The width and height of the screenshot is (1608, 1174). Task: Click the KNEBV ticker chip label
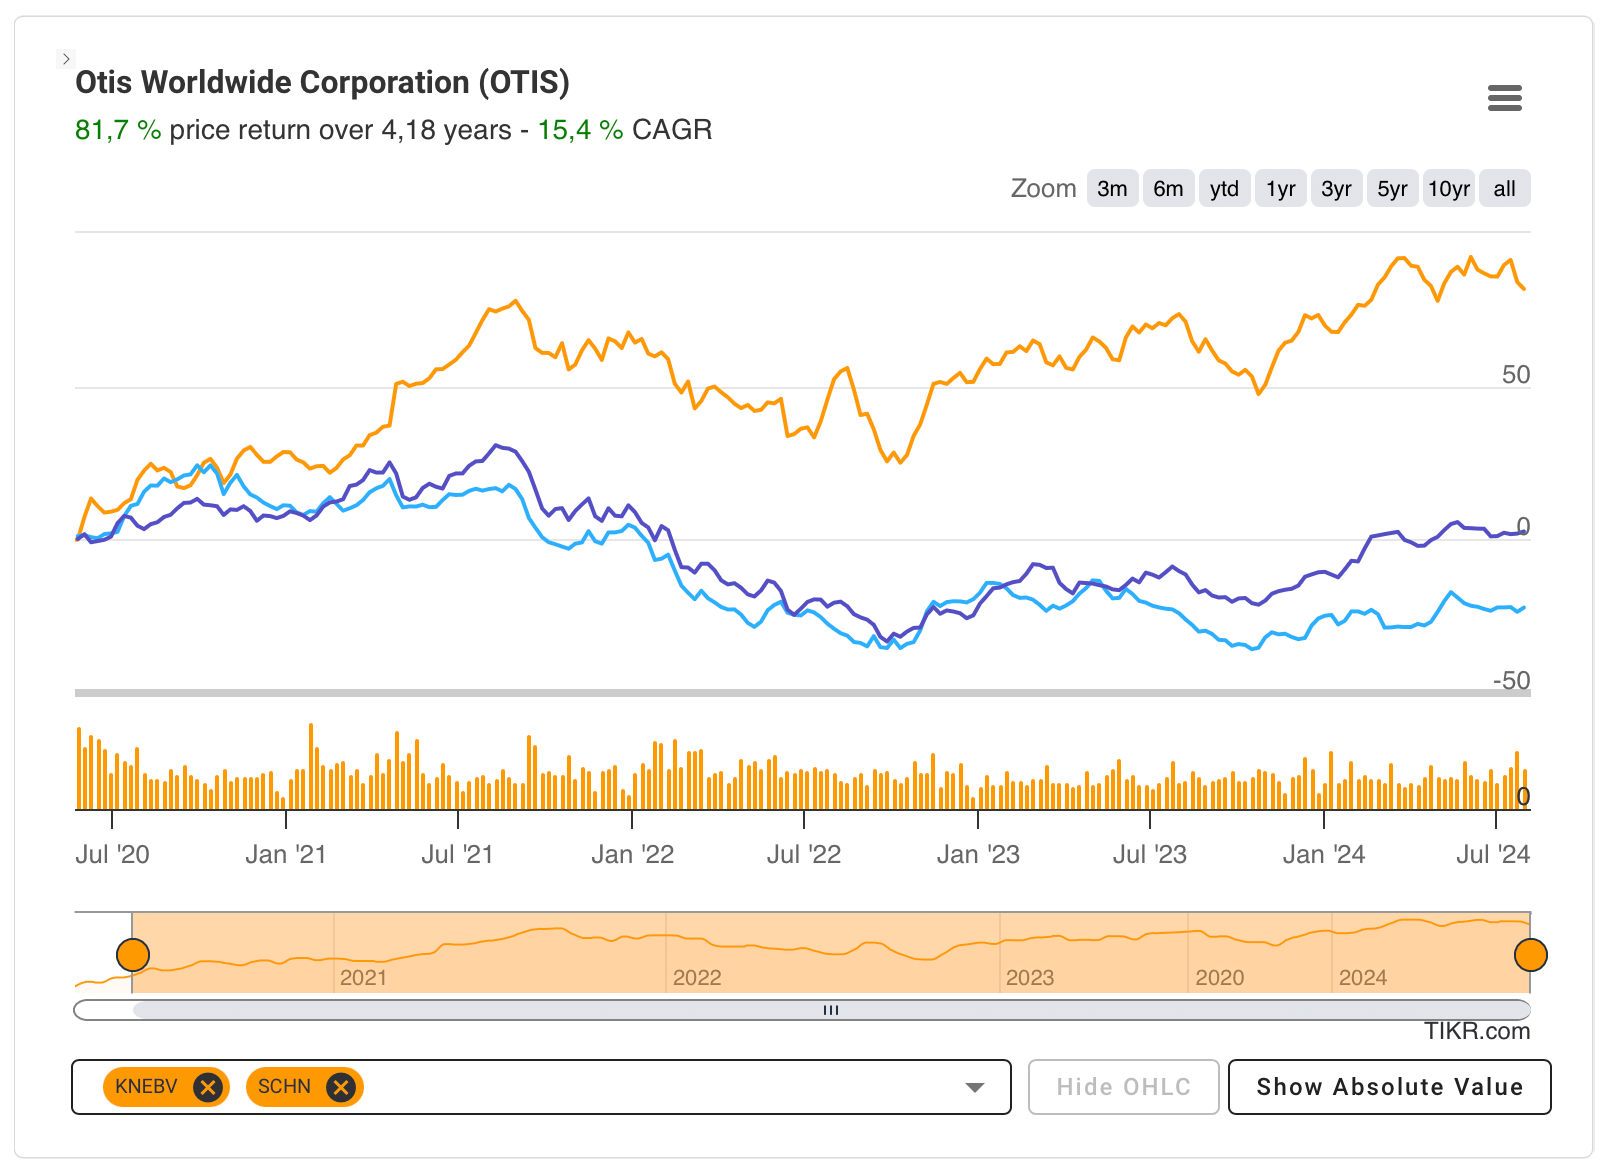pos(146,1087)
